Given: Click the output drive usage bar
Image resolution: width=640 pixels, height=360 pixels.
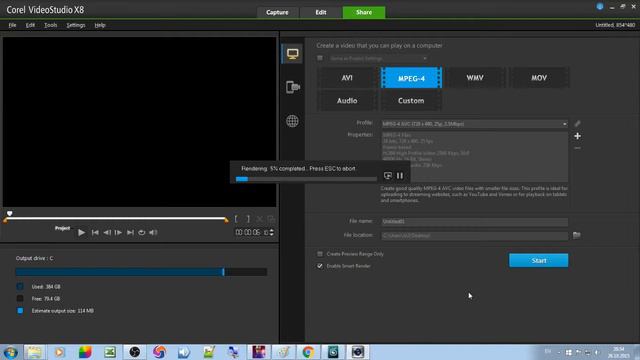Looking at the screenshot, I should (141, 272).
